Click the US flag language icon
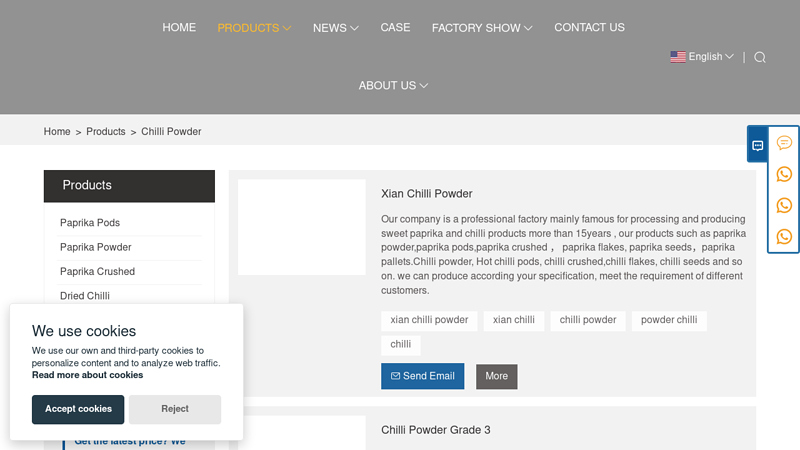 pyautogui.click(x=678, y=57)
